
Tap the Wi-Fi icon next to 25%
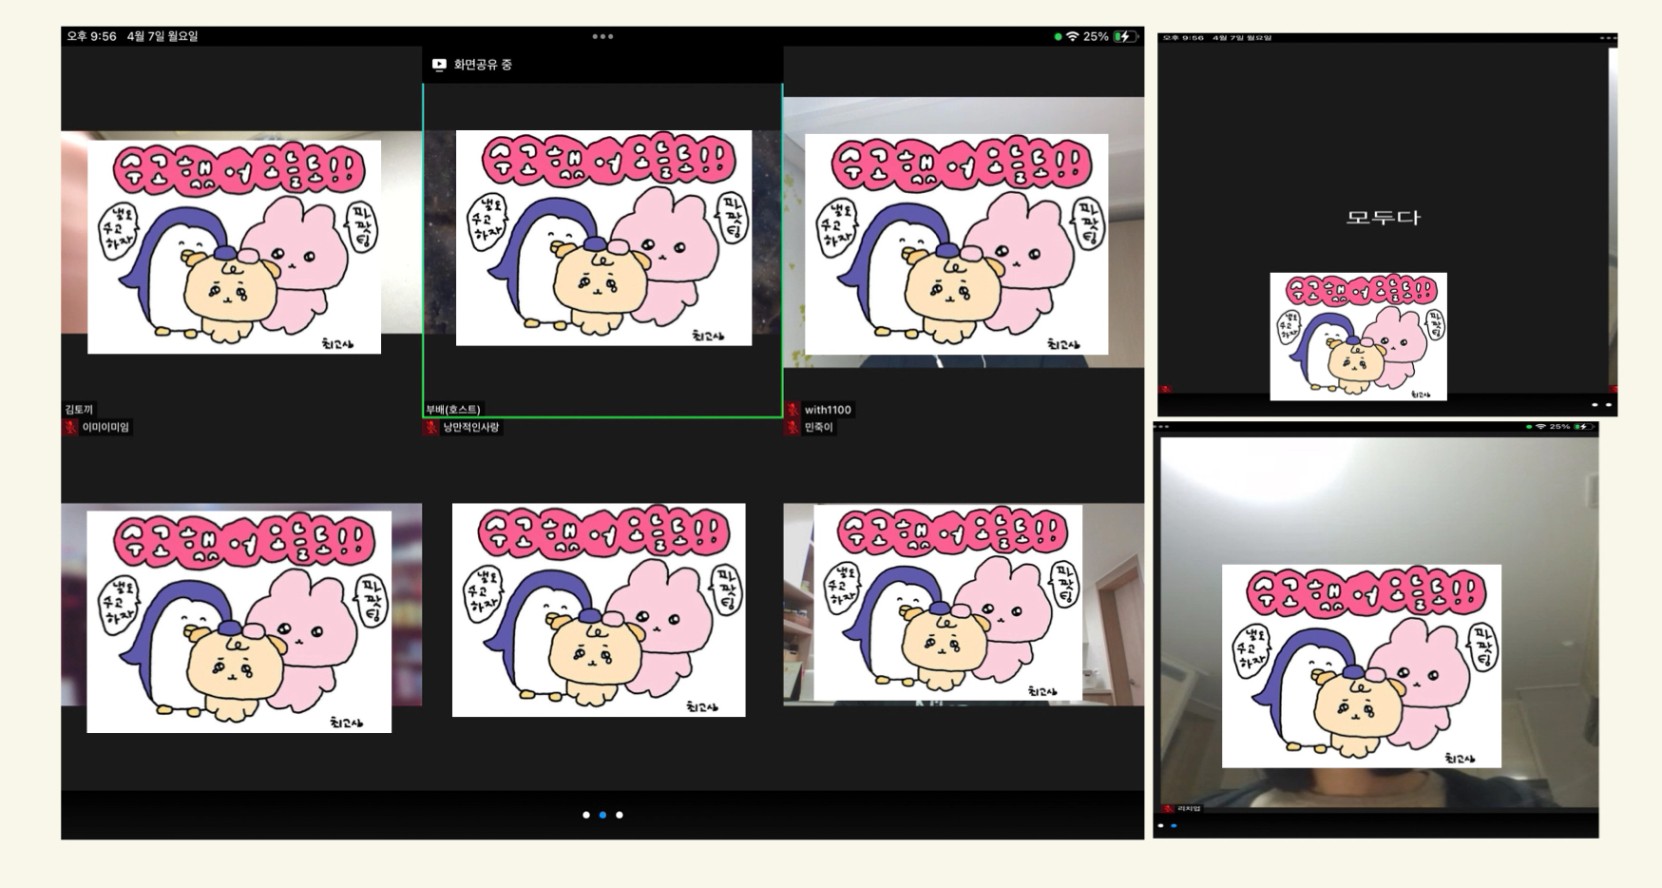[x=1072, y=36]
